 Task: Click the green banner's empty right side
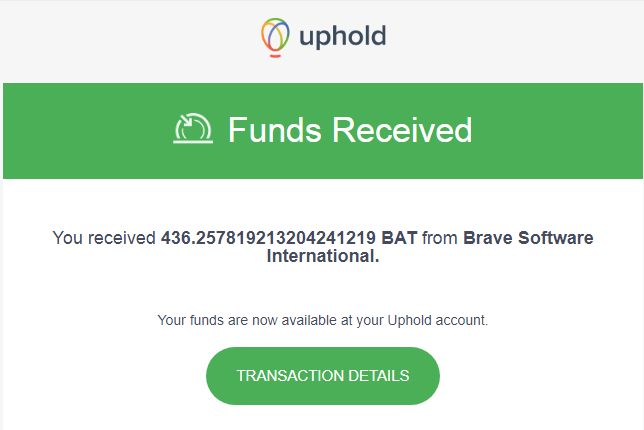(570, 131)
